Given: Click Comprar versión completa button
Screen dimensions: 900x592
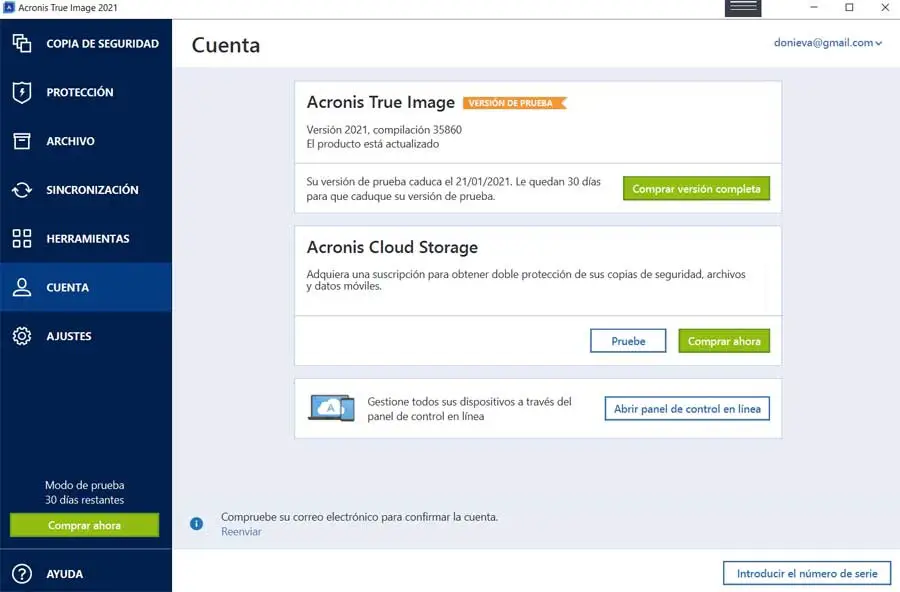Looking at the screenshot, I should click(x=696, y=188).
